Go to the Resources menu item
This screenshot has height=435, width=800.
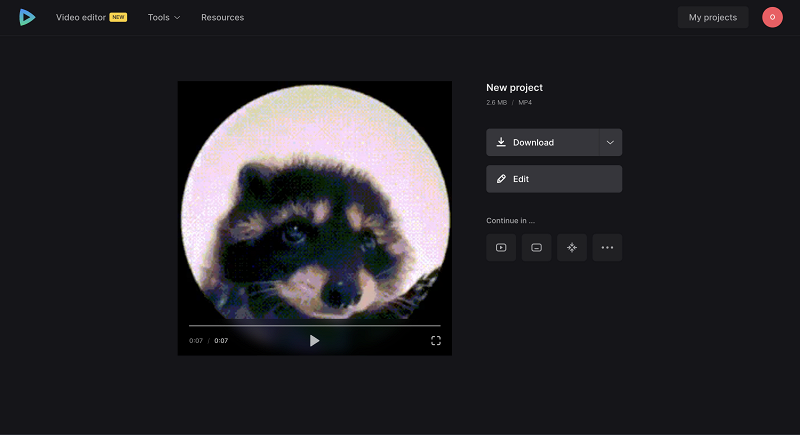(x=222, y=17)
